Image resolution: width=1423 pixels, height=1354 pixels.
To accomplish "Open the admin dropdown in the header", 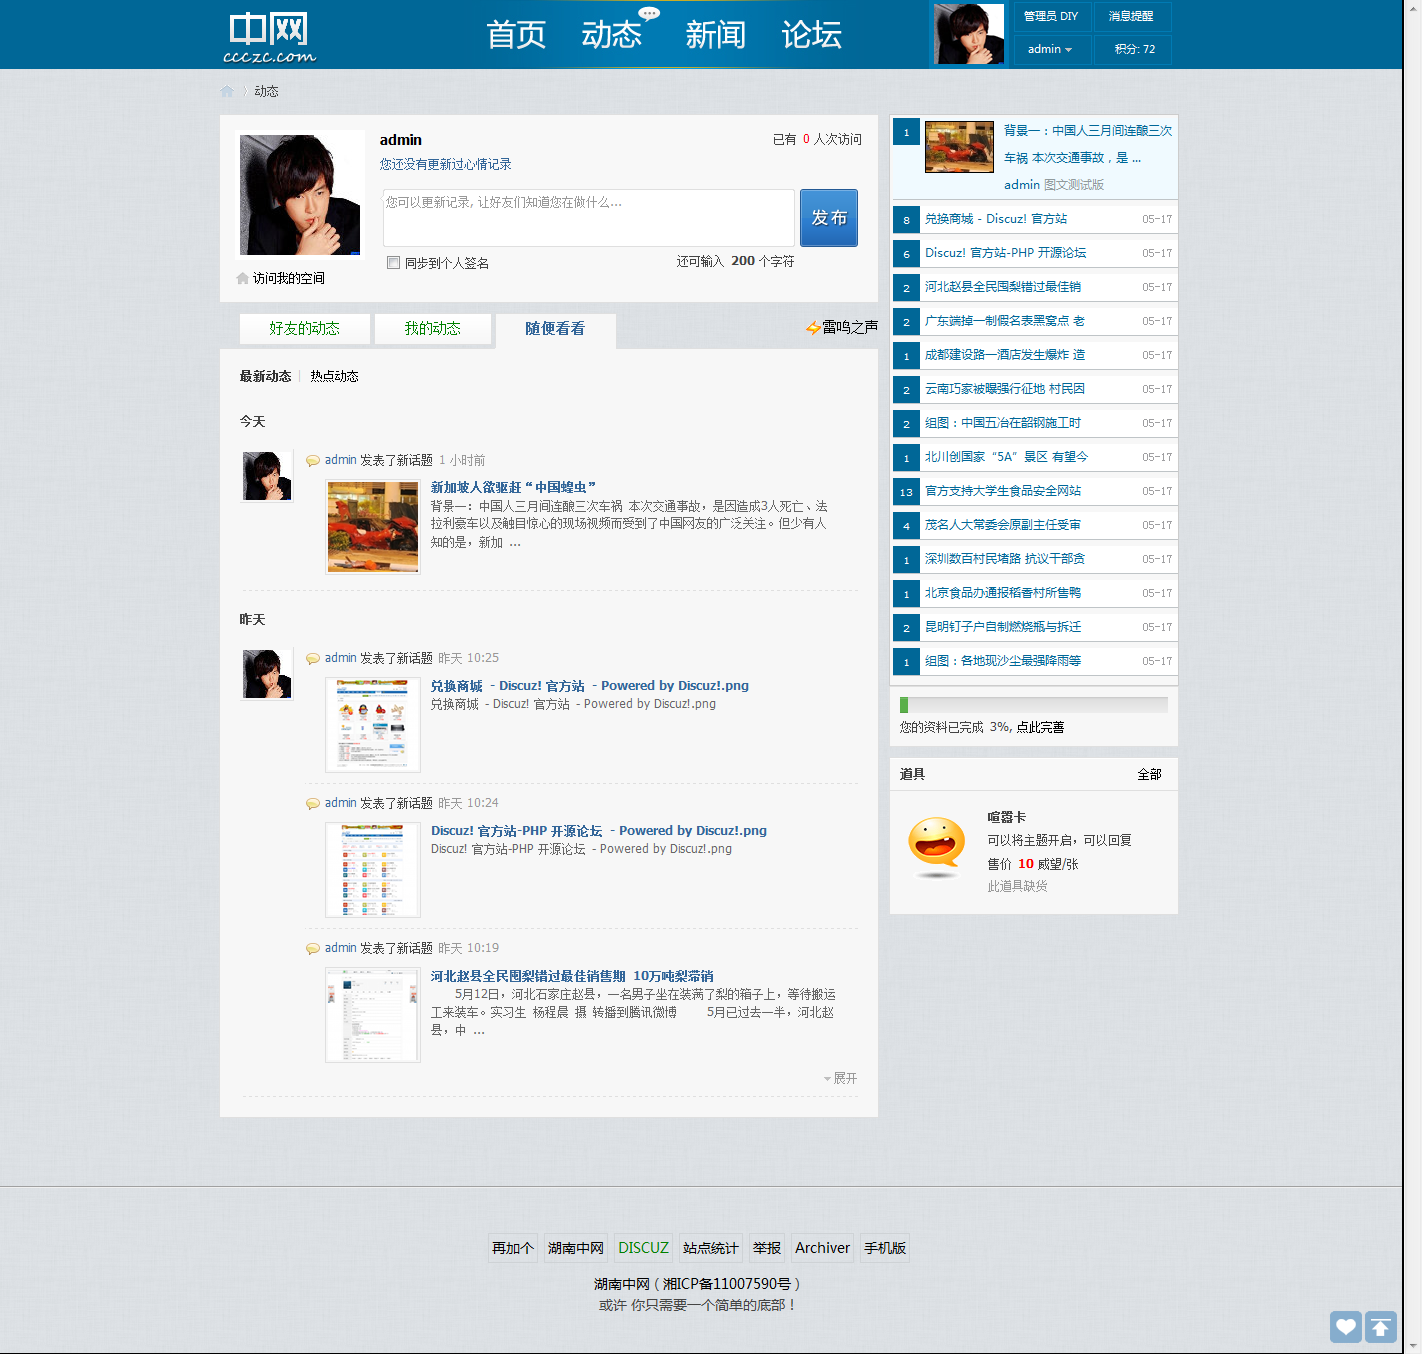I will point(1050,49).
